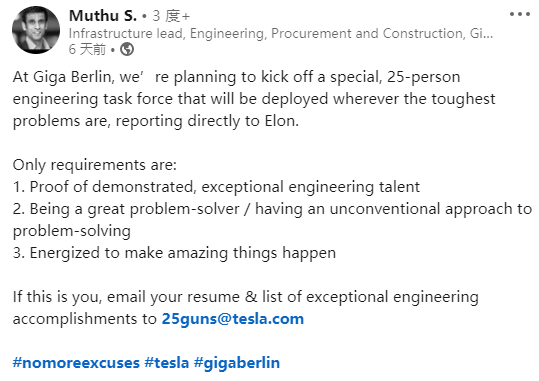Click the '3 度+' connection degree label
The image size is (539, 381).
coord(171,16)
